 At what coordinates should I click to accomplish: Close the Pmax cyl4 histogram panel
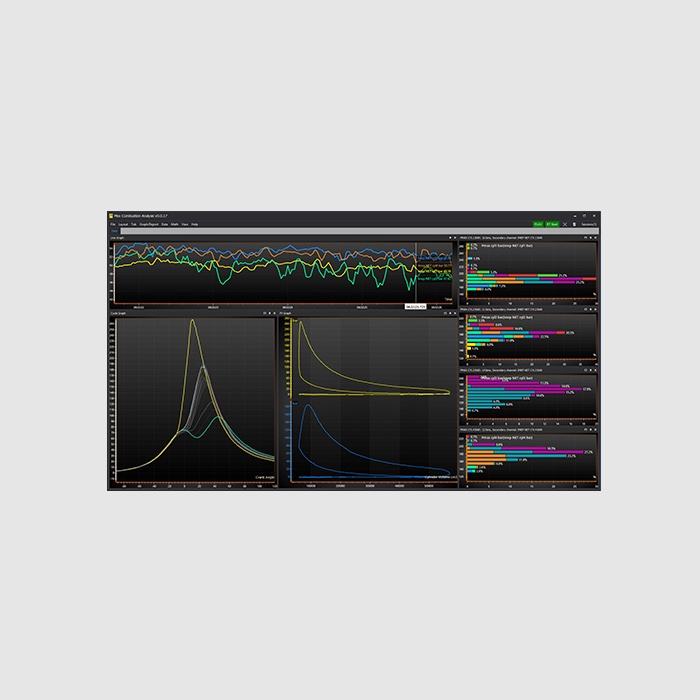click(x=596, y=429)
